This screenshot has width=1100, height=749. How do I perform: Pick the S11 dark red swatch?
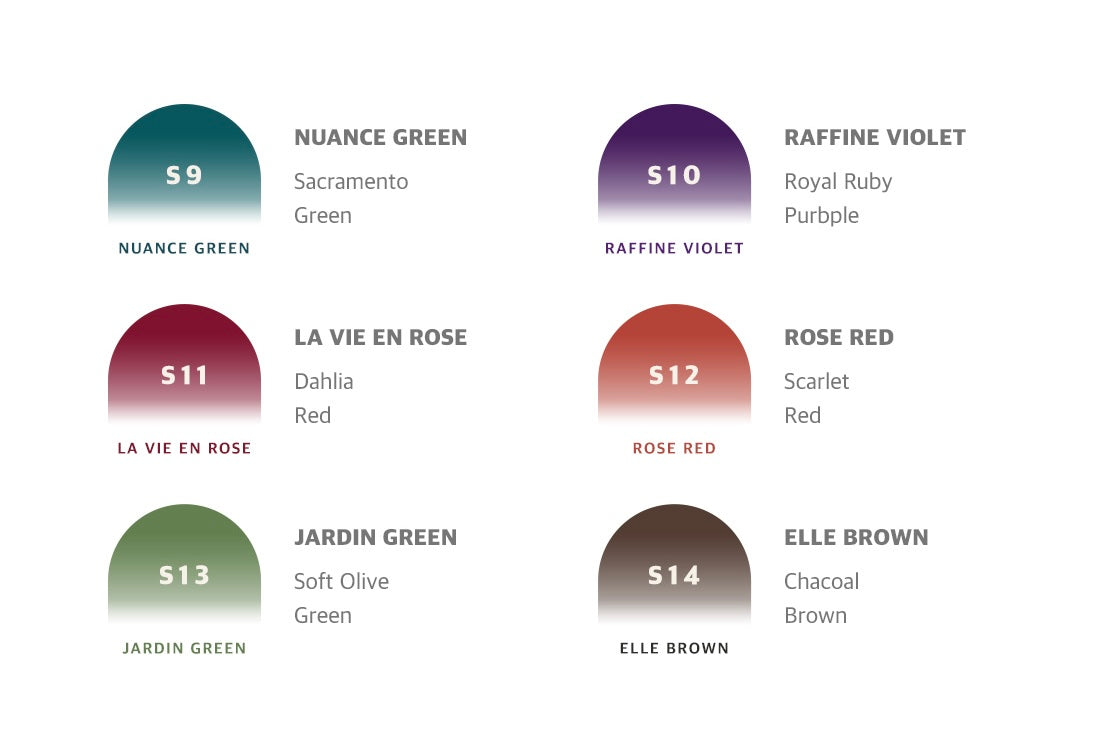[x=184, y=365]
